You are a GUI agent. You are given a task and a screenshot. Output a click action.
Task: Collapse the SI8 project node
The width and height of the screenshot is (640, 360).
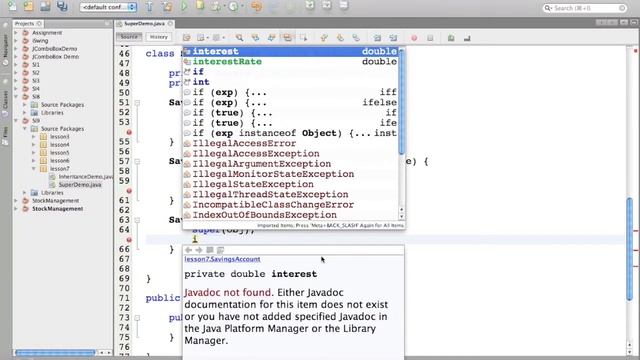click(16, 97)
